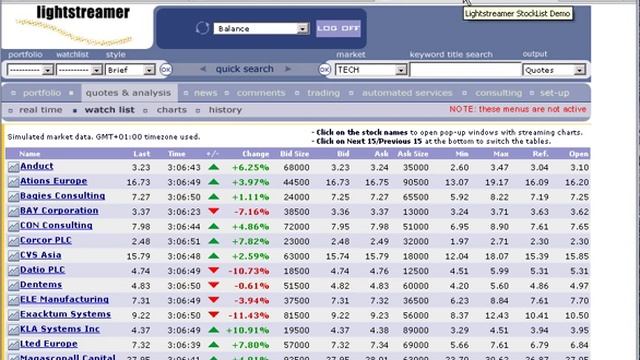Click the -7.16% change for BAY Corporation
The width and height of the screenshot is (640, 360).
(x=251, y=212)
